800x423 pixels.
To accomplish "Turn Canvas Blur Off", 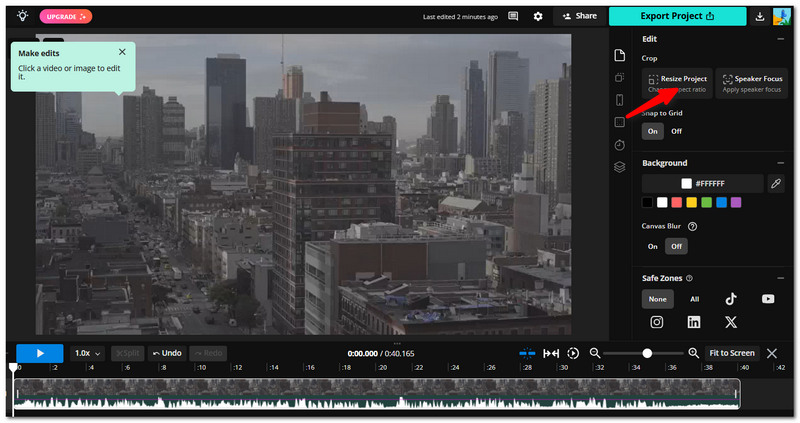I will (676, 246).
